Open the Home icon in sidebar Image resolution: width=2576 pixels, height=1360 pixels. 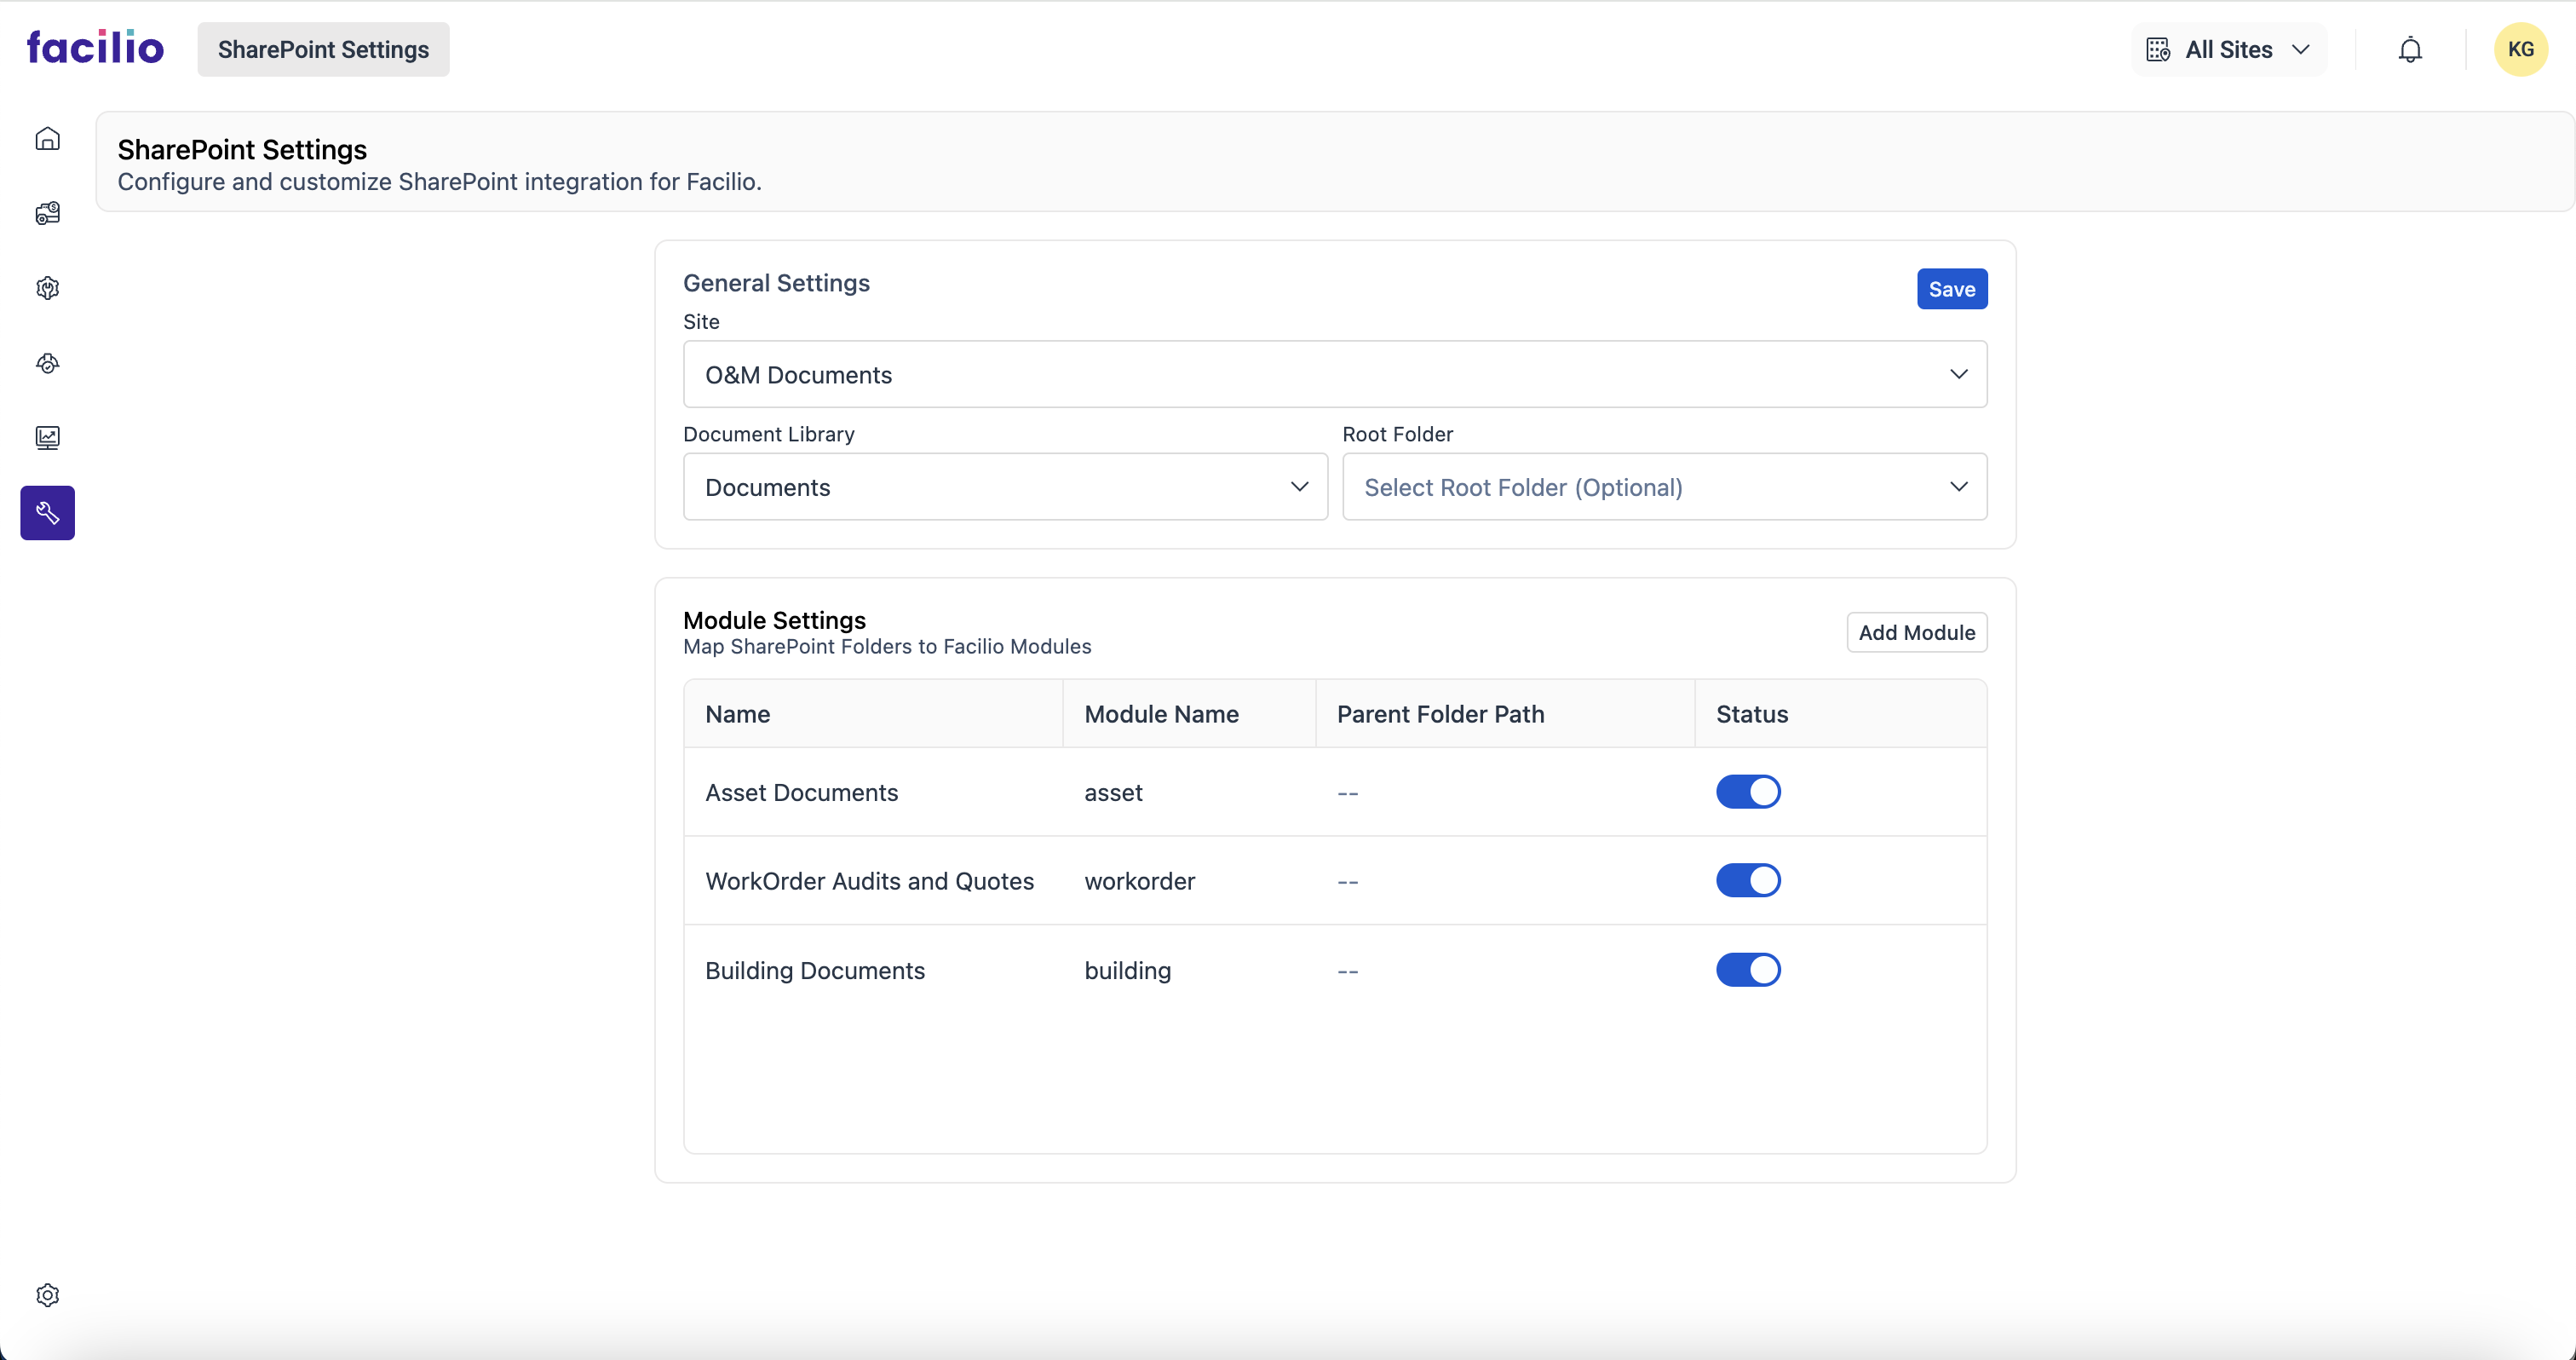tap(47, 139)
